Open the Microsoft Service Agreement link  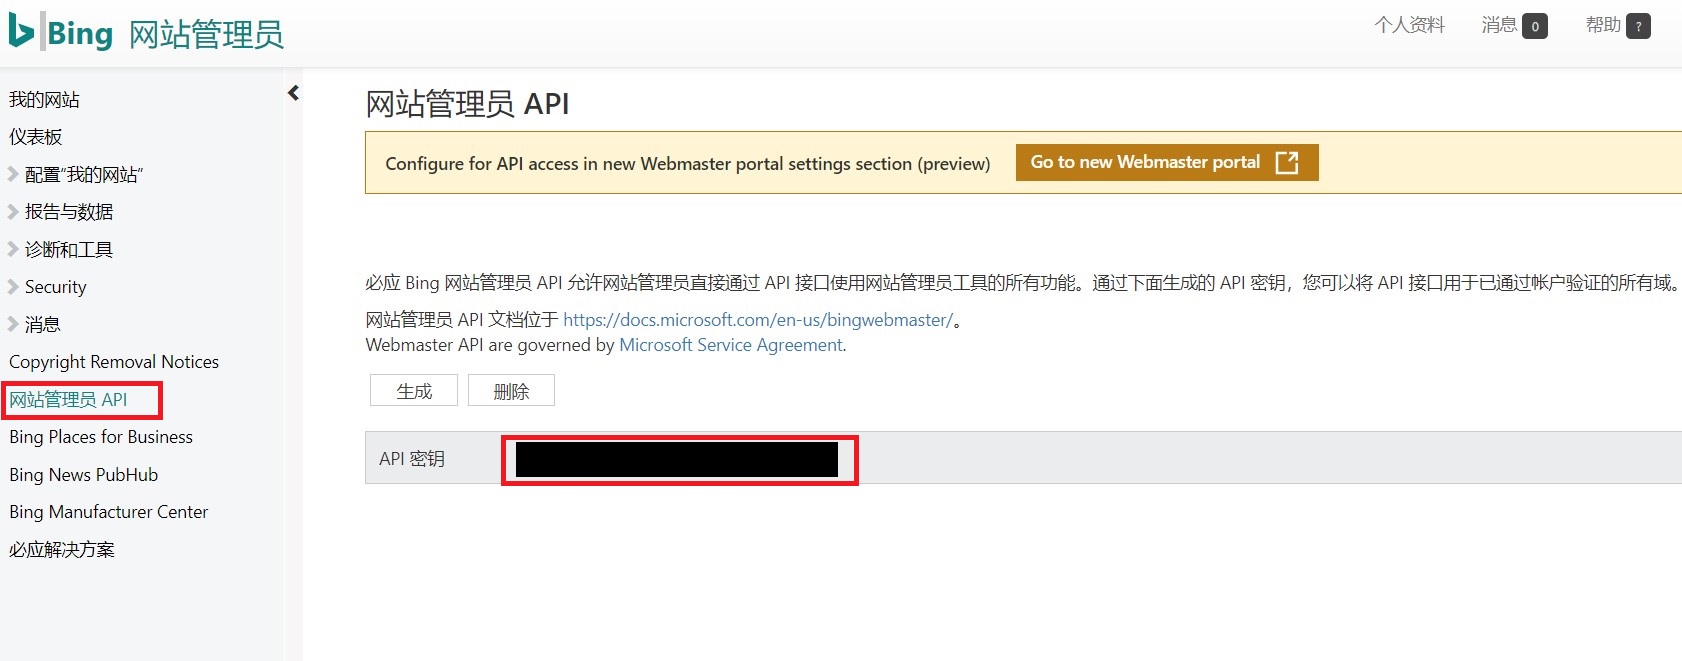[x=731, y=345]
